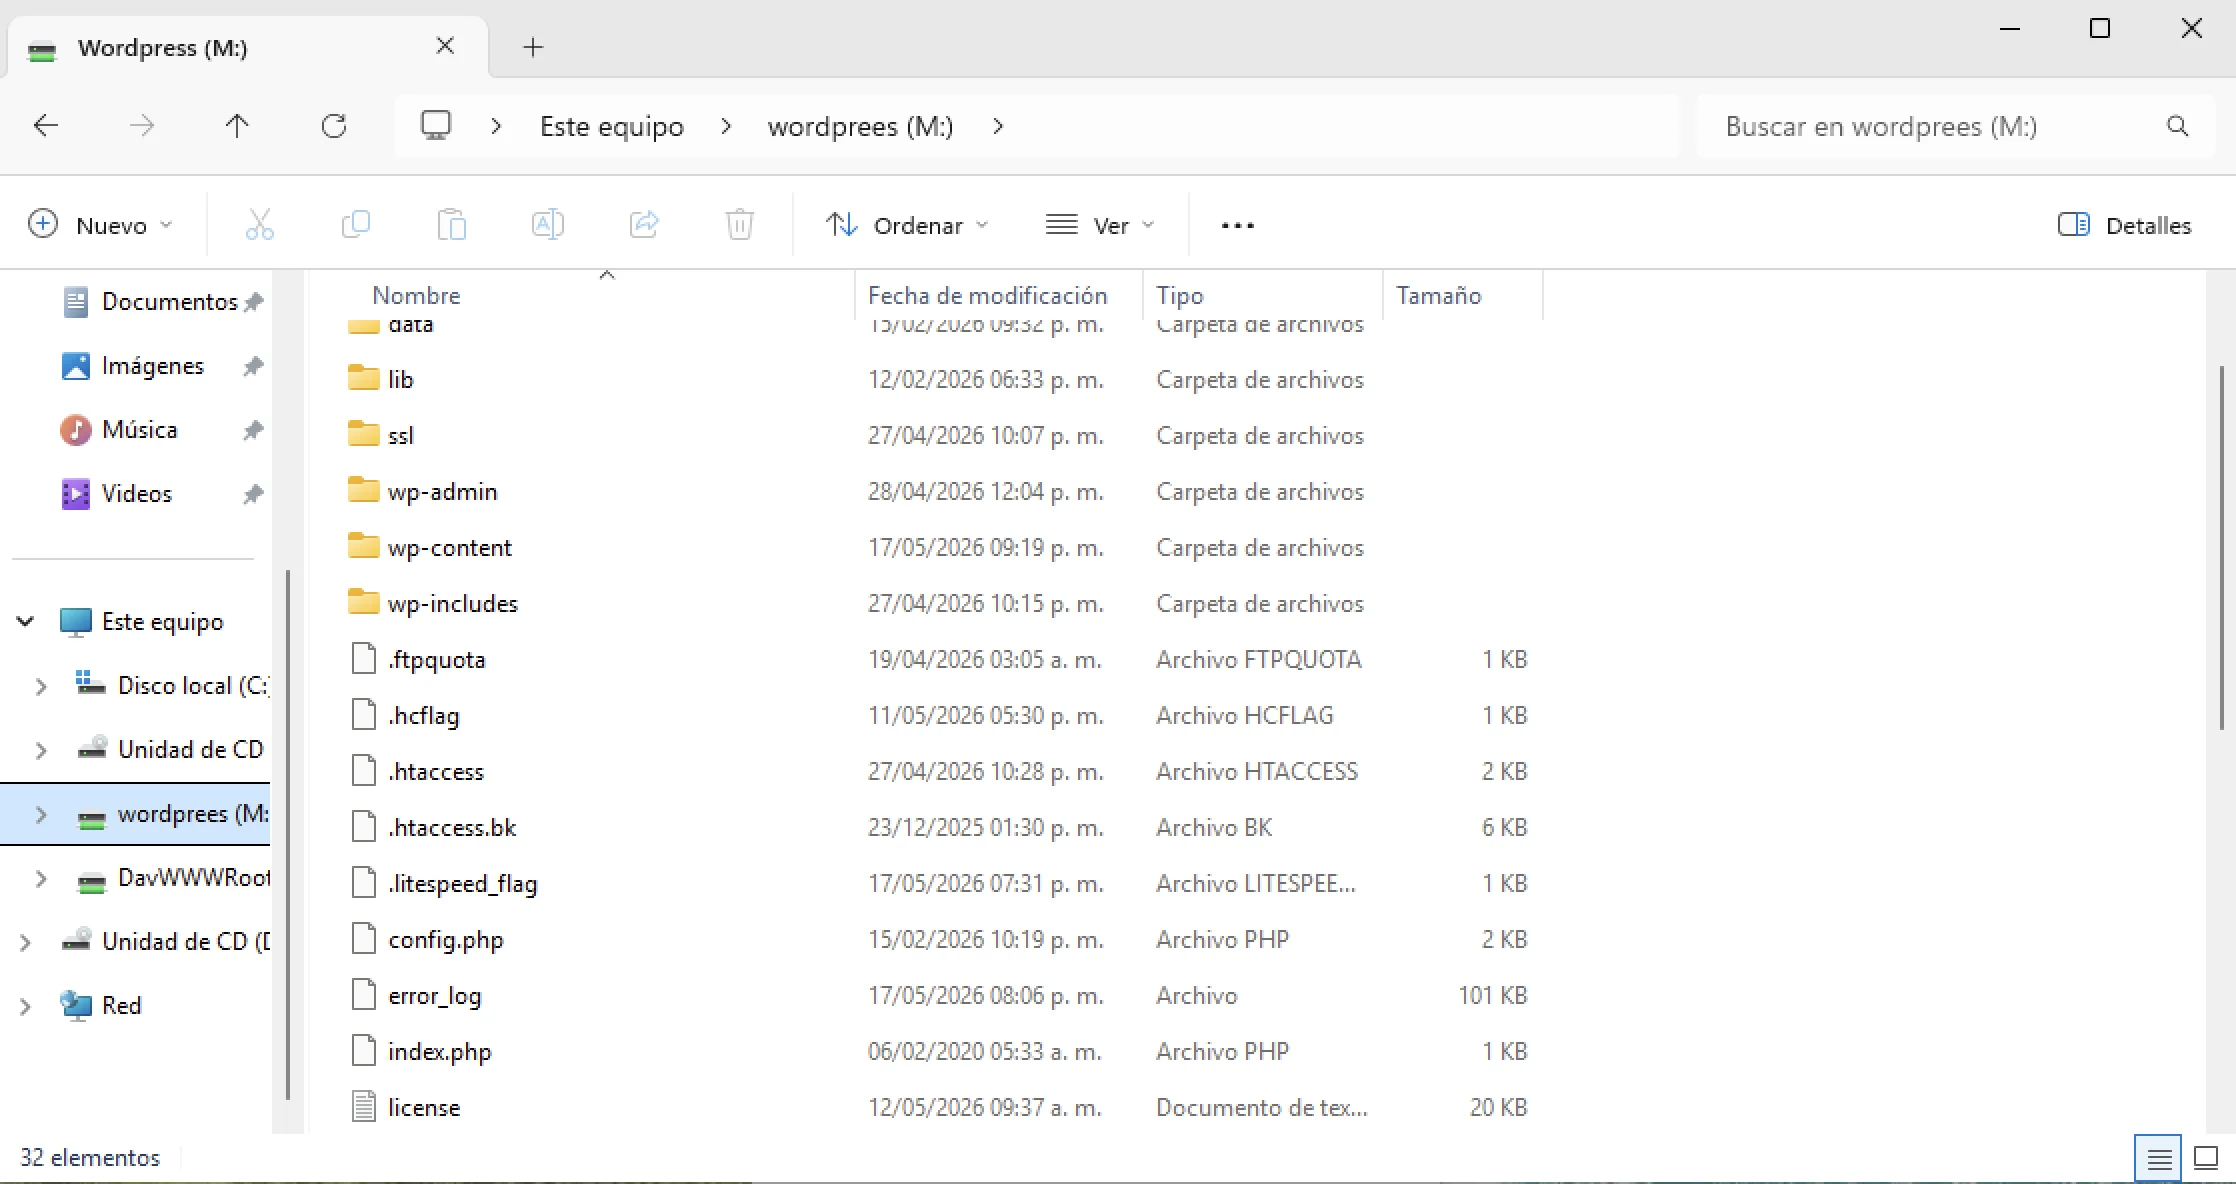Add a new tab with plus
Image resolution: width=2236 pixels, height=1184 pixels.
533,47
